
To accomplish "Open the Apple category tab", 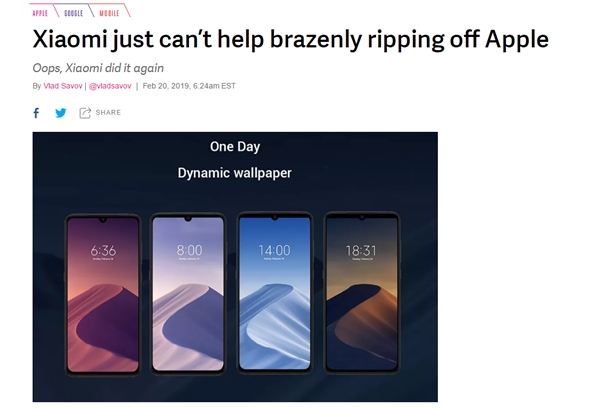I will (40, 13).
